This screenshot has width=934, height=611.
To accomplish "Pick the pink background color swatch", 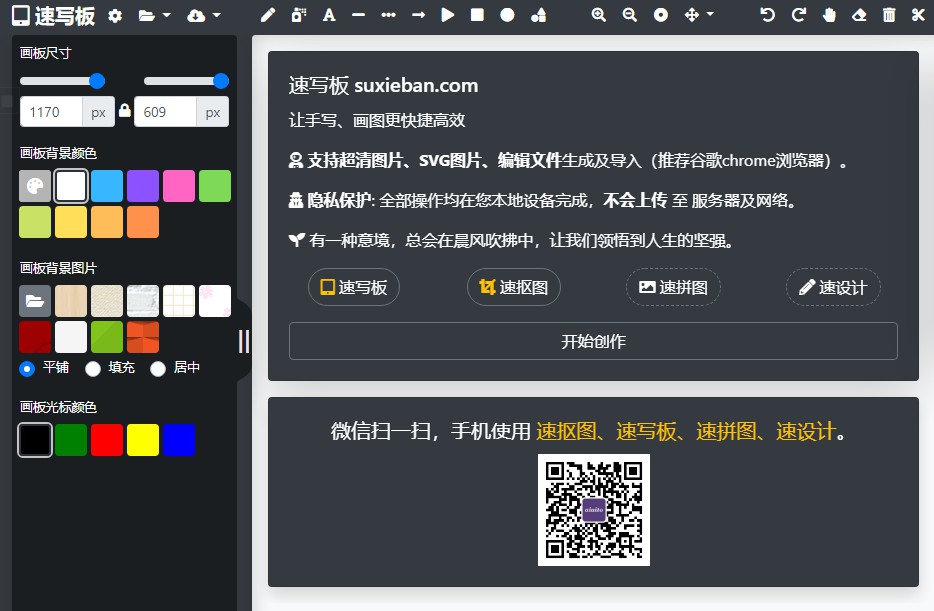I will tap(179, 186).
